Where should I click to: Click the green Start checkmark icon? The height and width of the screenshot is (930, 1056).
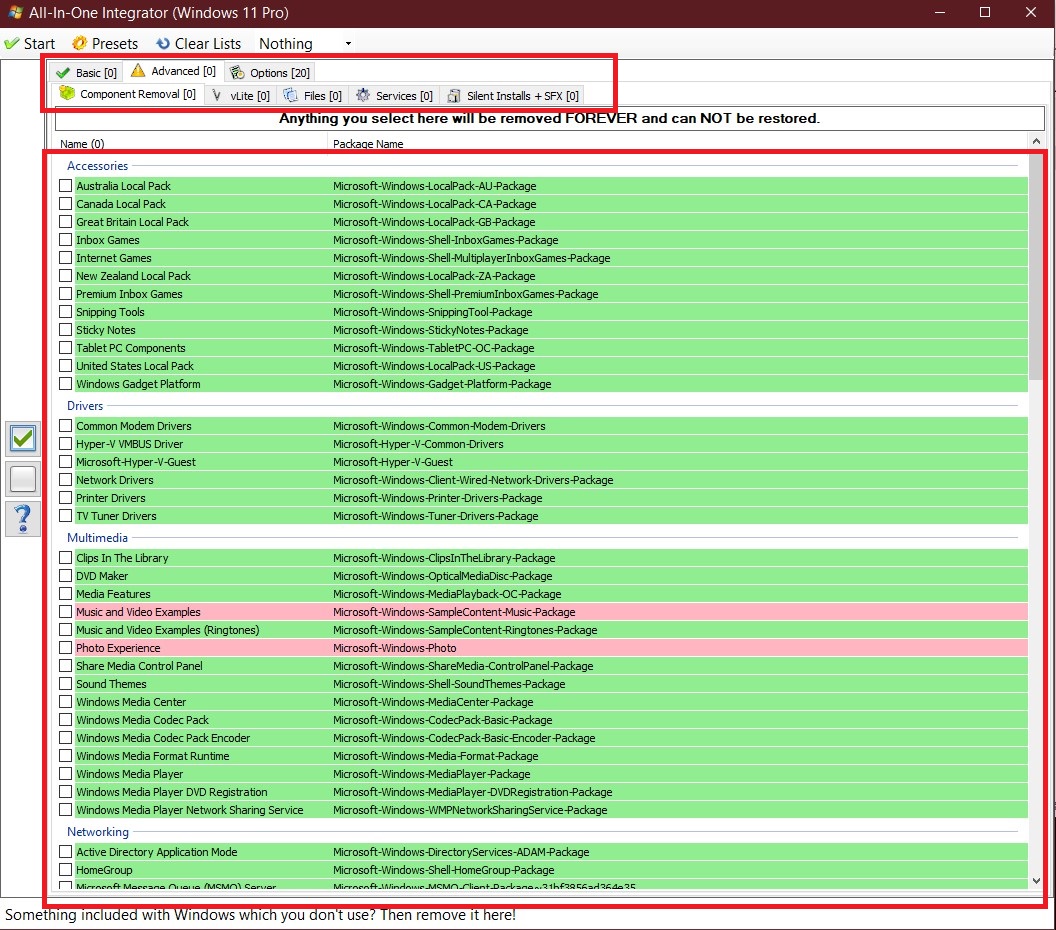tap(11, 44)
